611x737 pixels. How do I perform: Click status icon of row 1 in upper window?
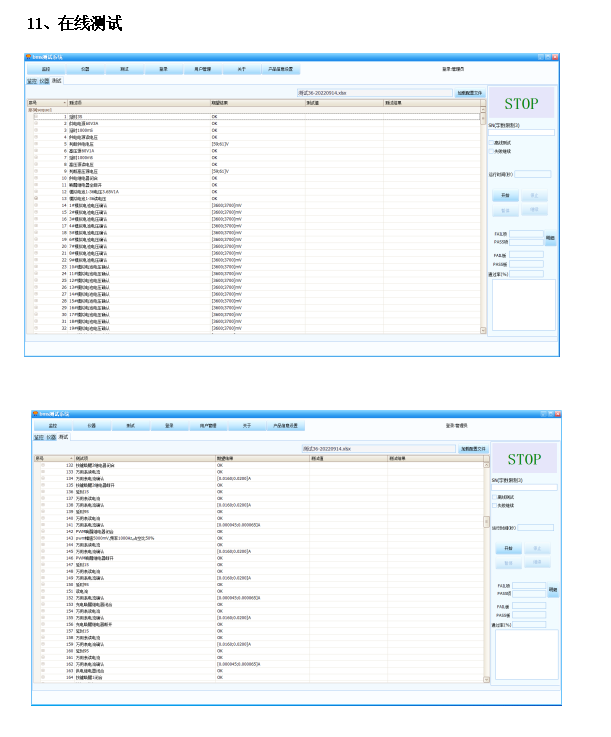click(x=37, y=116)
